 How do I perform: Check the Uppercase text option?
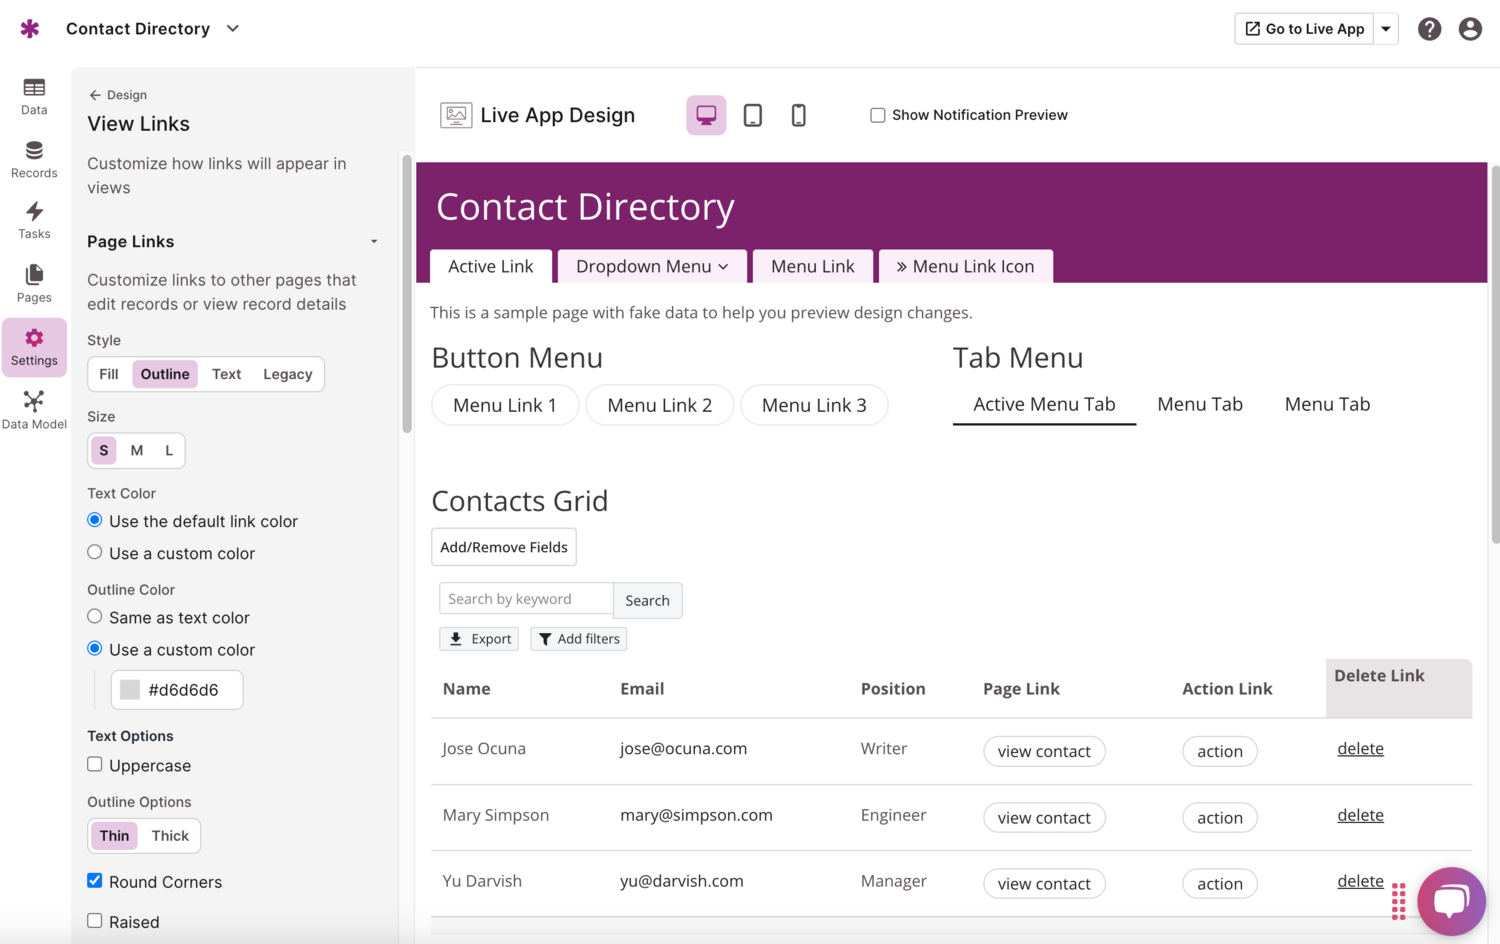(95, 765)
